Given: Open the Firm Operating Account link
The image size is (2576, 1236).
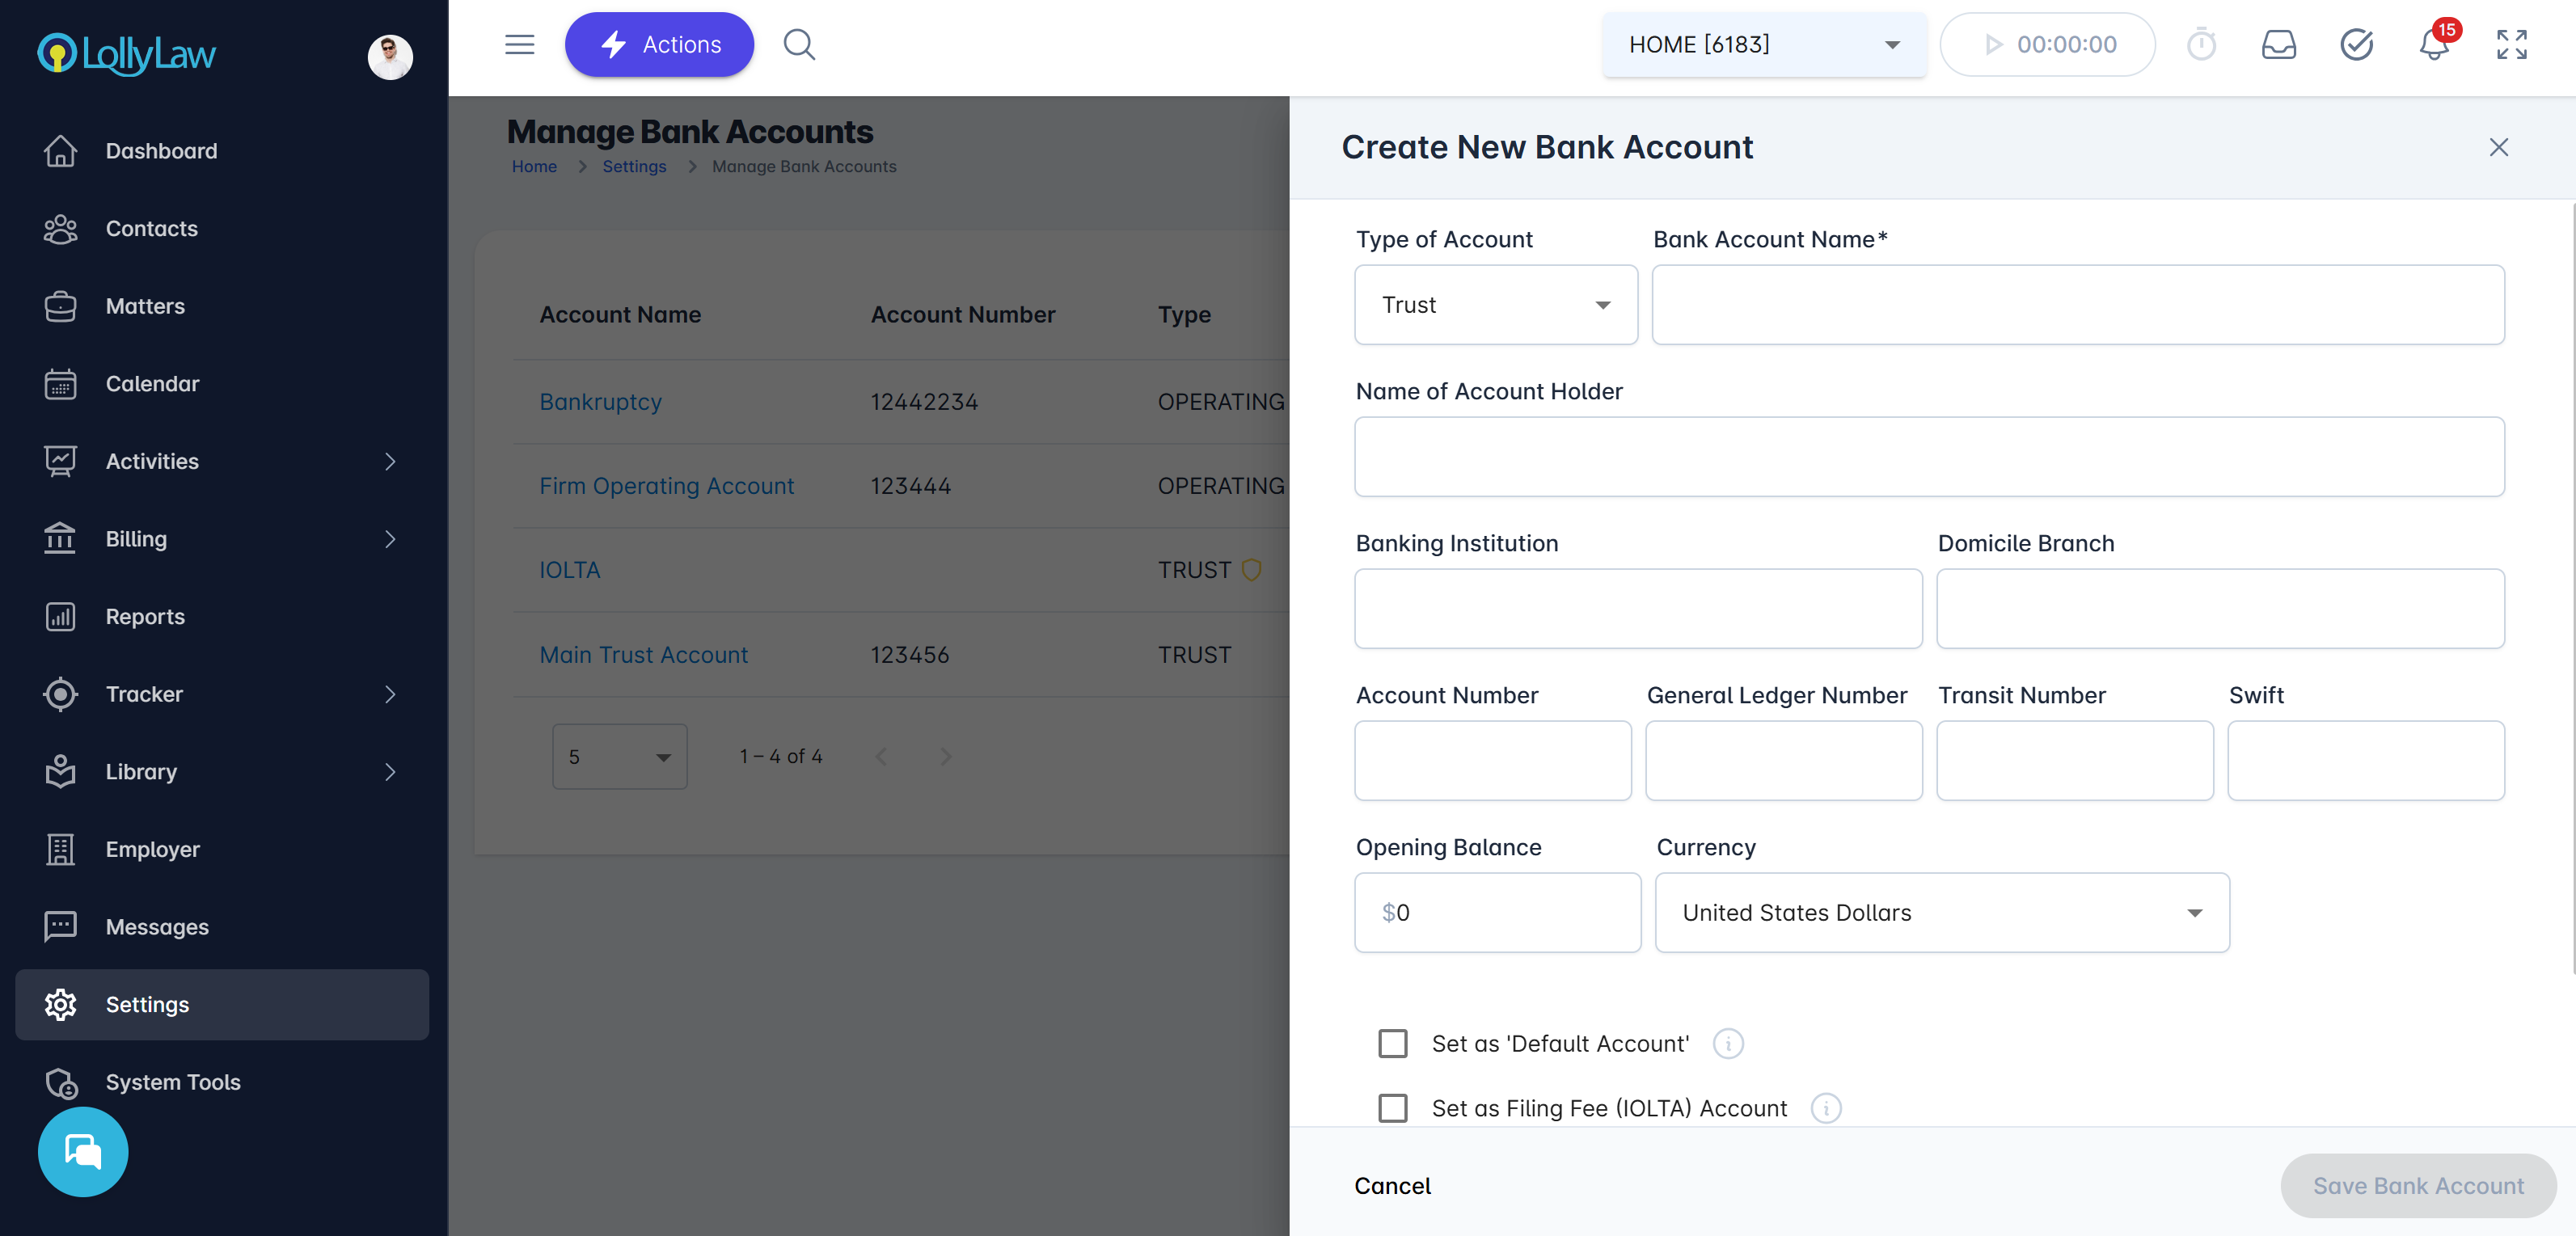Looking at the screenshot, I should (x=667, y=486).
